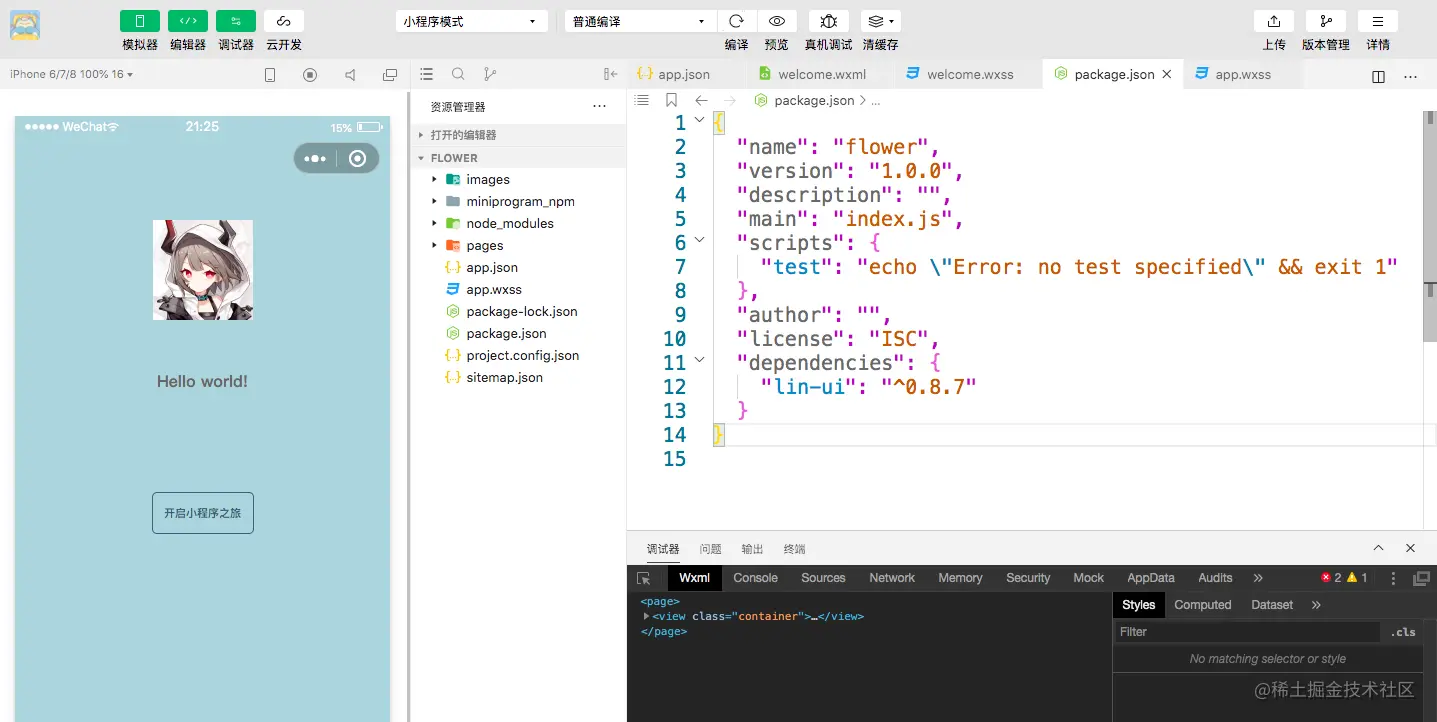
Task: Switch to the Computed styles tab
Action: pos(1202,605)
